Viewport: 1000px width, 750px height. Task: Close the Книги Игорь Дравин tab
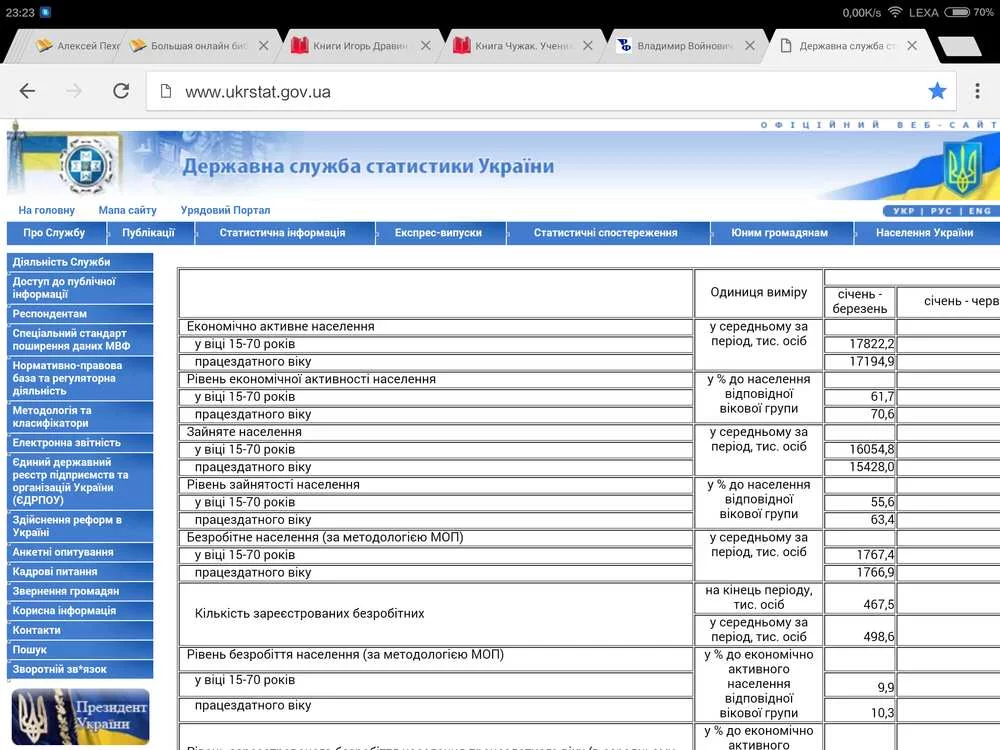click(425, 45)
